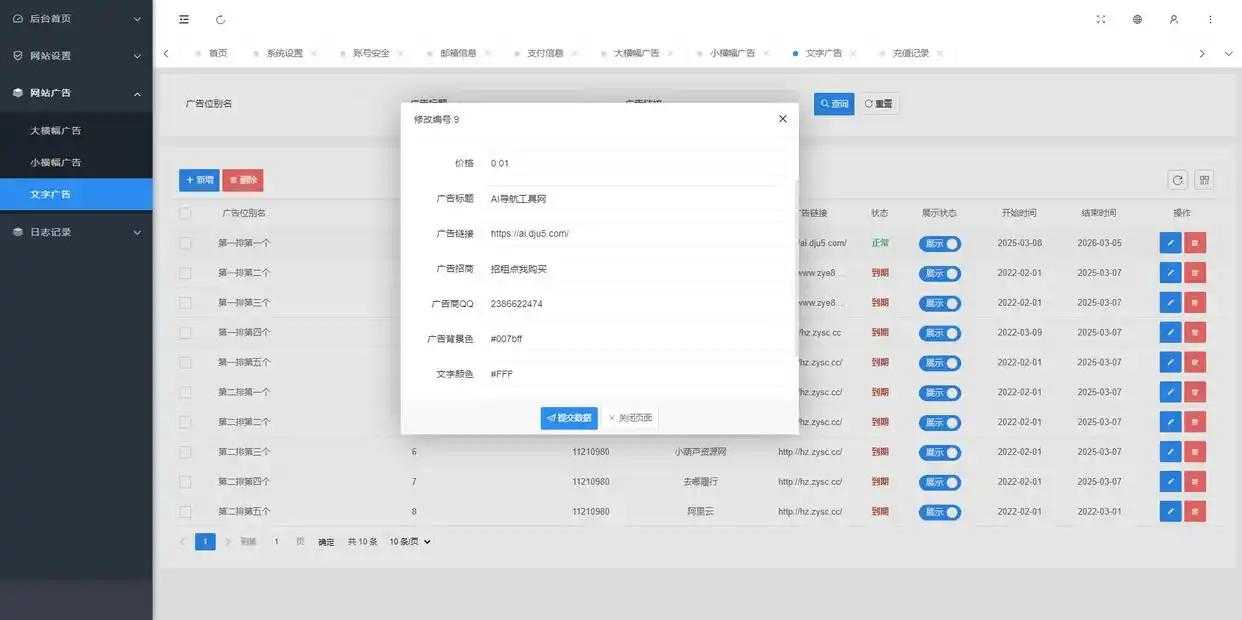Edit the 第二排第五个 row
This screenshot has width=1242, height=620.
pos(1170,511)
